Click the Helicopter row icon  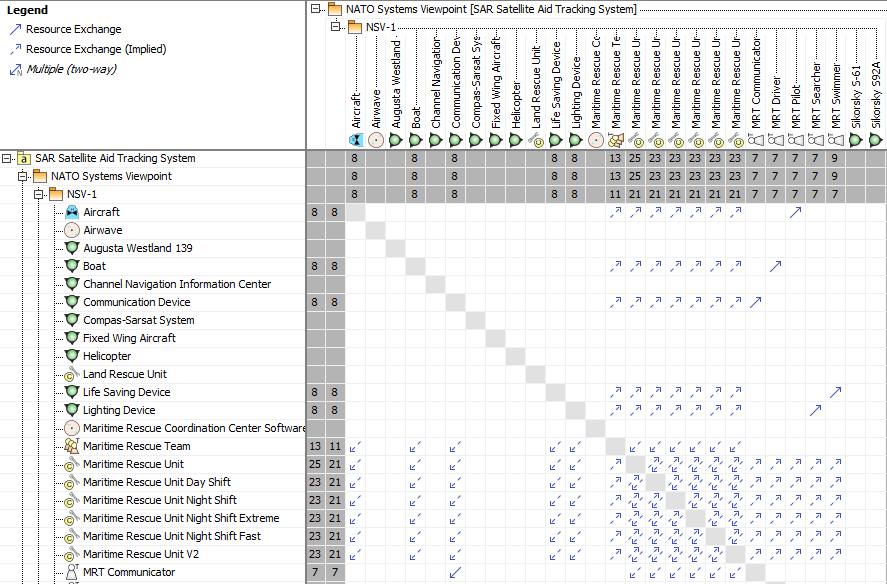pyautogui.click(x=72, y=356)
